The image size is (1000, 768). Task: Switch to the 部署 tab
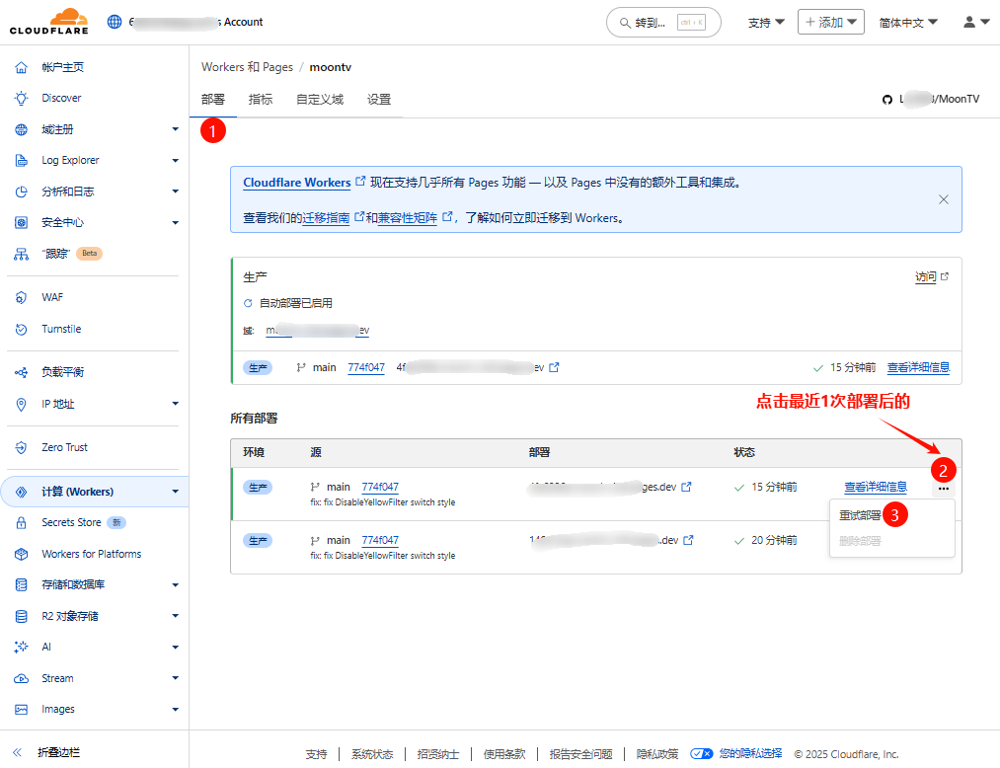(x=213, y=100)
